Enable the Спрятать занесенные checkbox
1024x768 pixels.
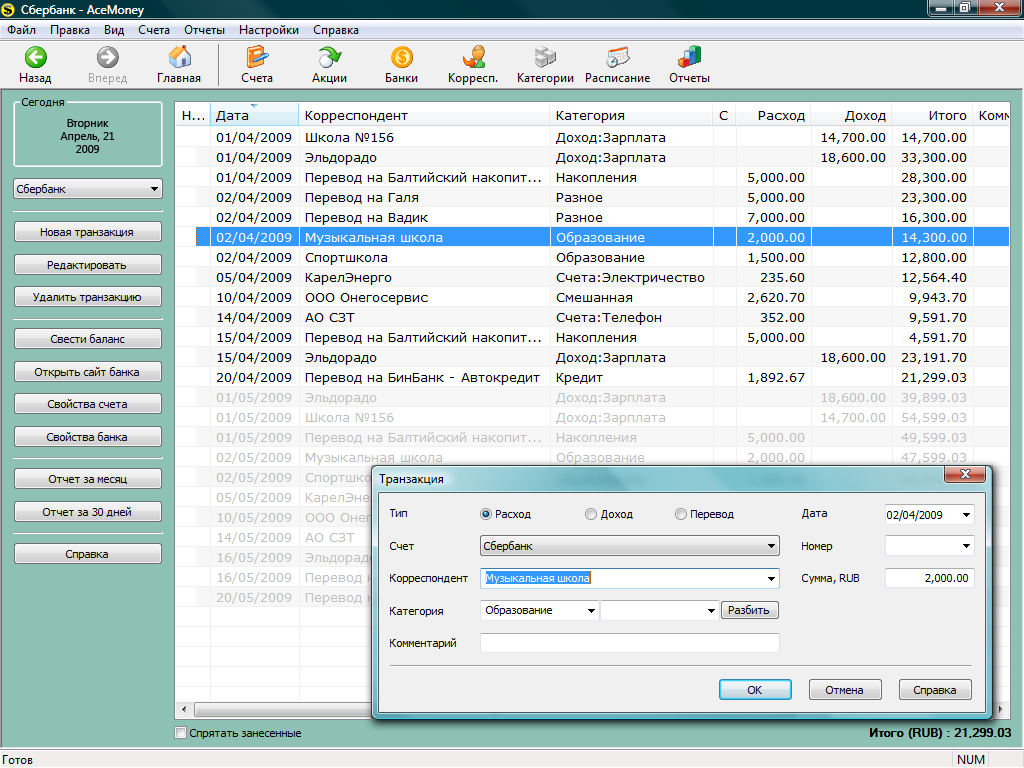point(181,733)
